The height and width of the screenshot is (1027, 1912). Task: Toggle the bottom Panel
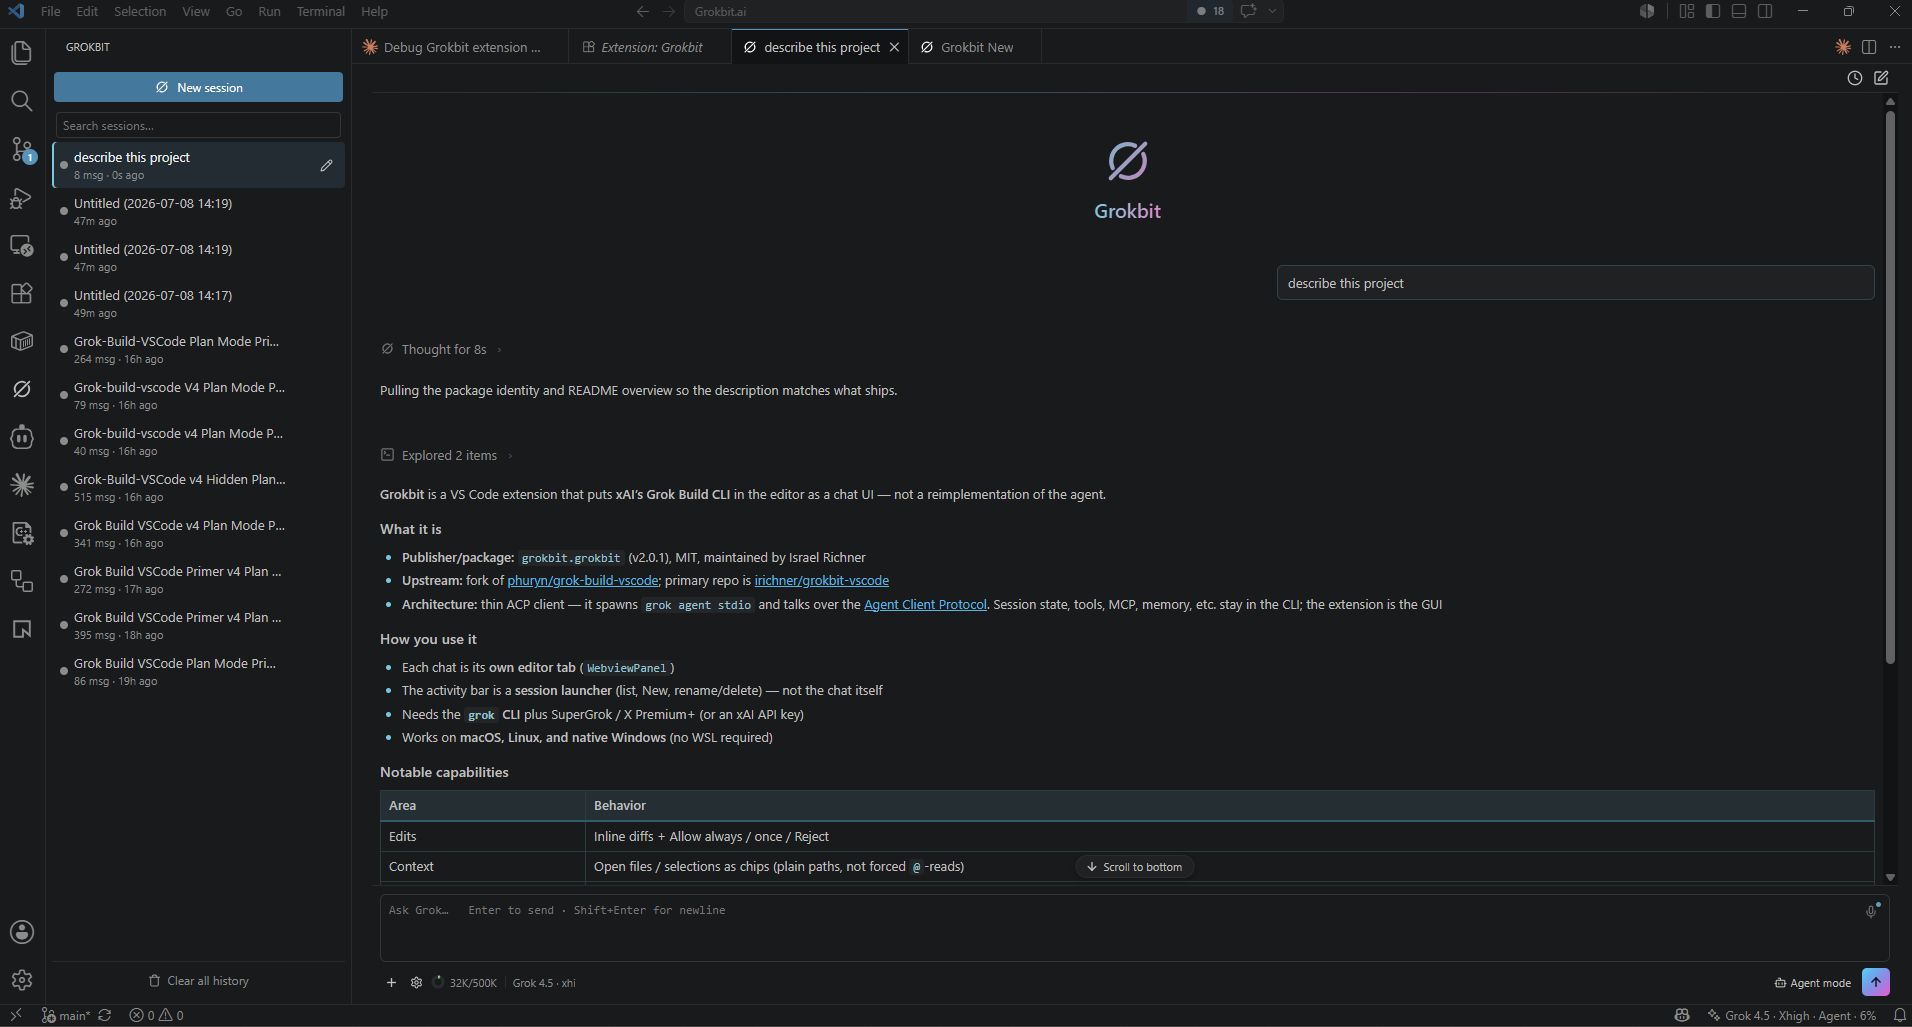(x=1739, y=12)
